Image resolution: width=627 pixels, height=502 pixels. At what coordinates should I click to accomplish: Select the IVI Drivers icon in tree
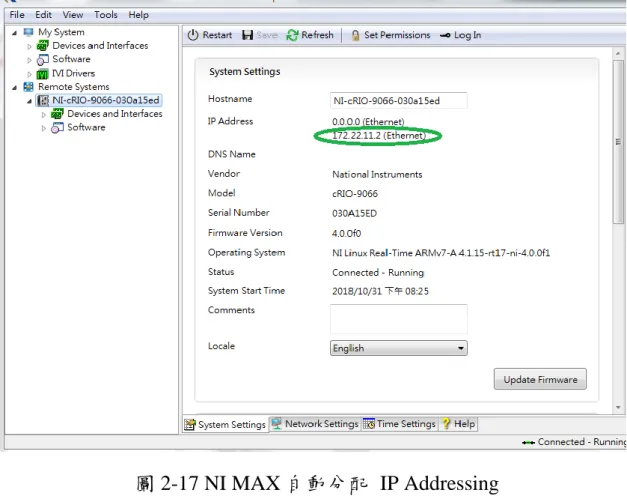(x=42, y=74)
